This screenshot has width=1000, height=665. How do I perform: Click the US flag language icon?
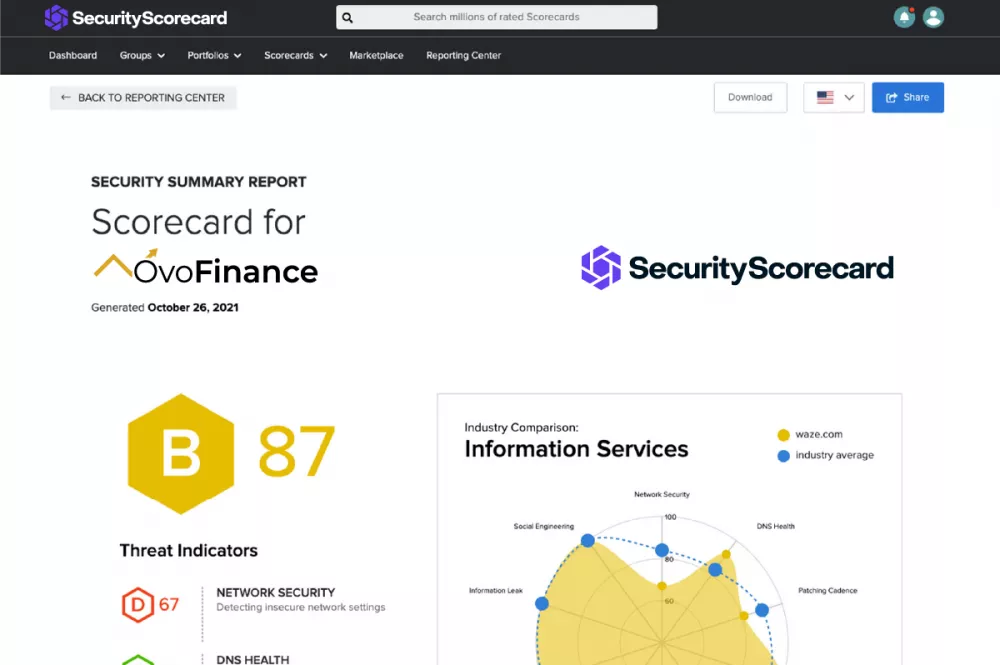825,98
